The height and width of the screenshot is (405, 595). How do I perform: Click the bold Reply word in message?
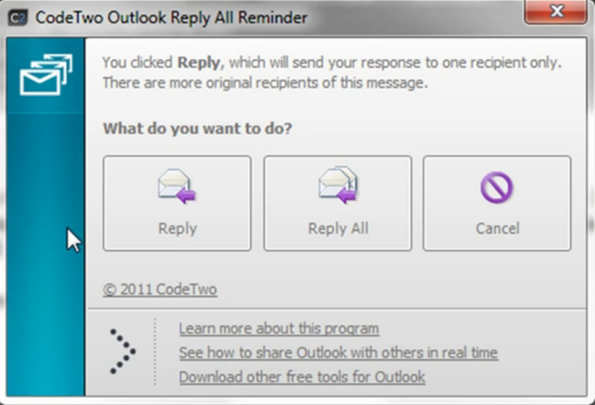tap(200, 63)
